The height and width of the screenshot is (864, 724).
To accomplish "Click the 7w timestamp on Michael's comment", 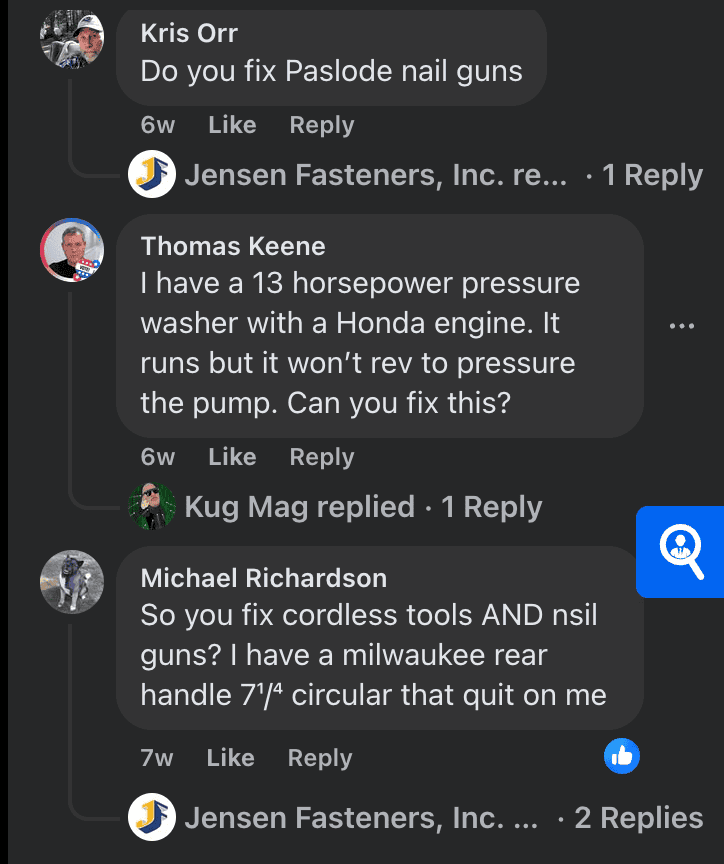I will click(157, 758).
